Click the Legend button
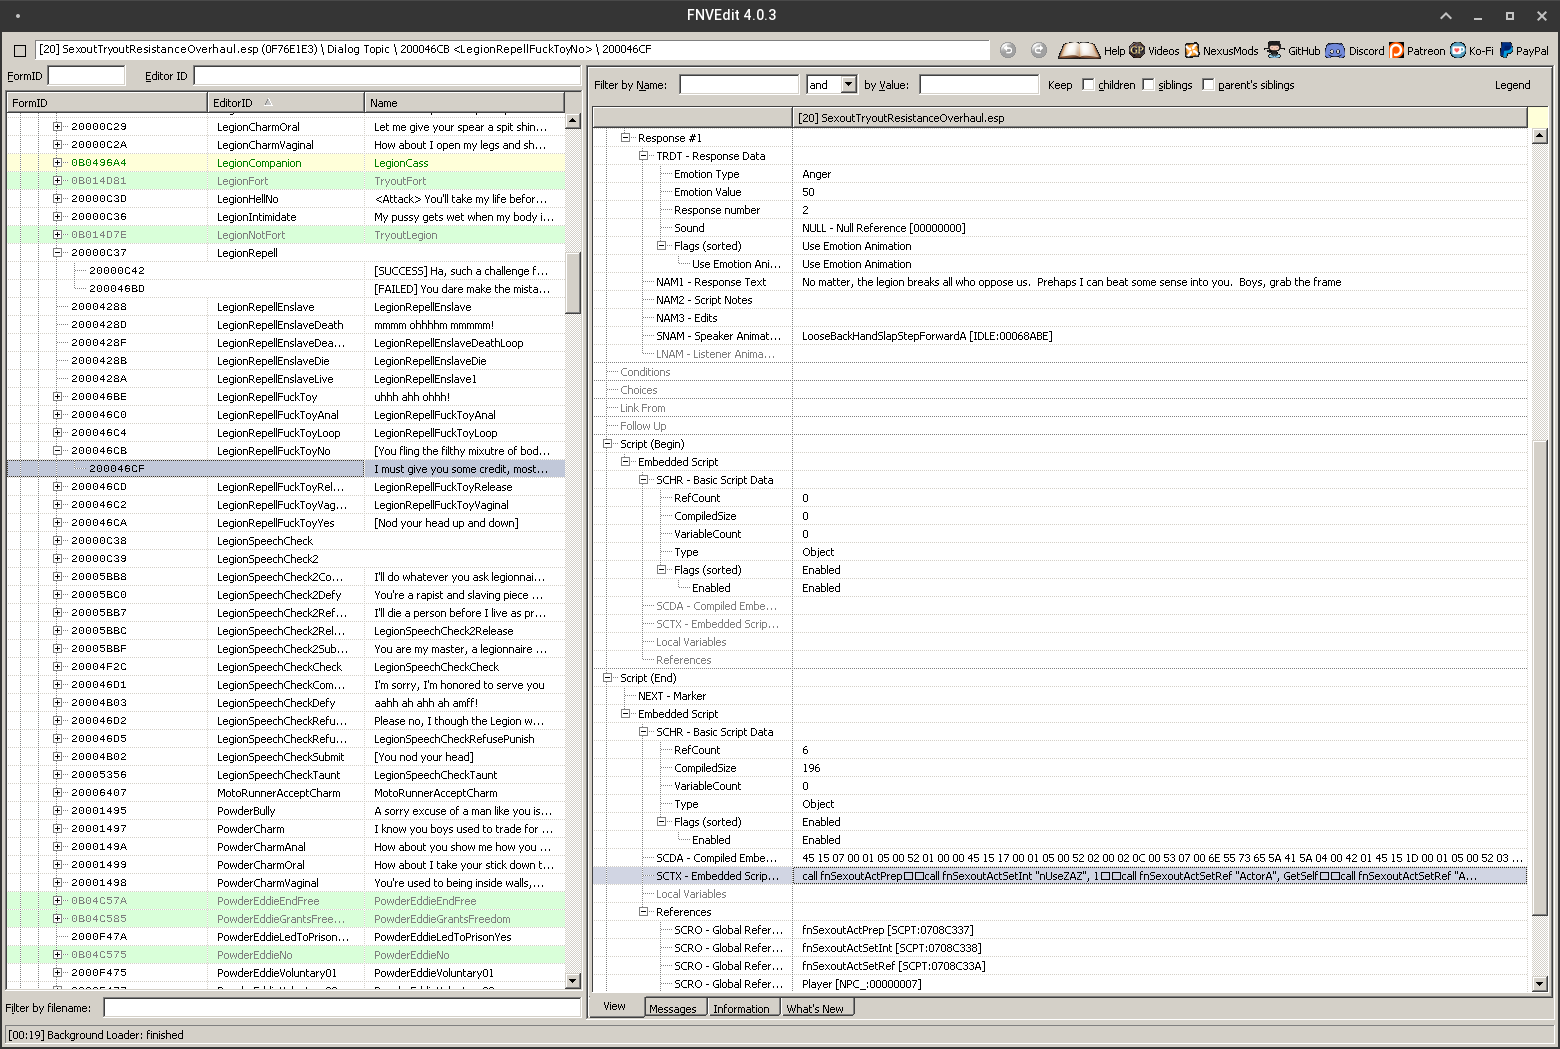The image size is (1560, 1049). [x=1512, y=85]
